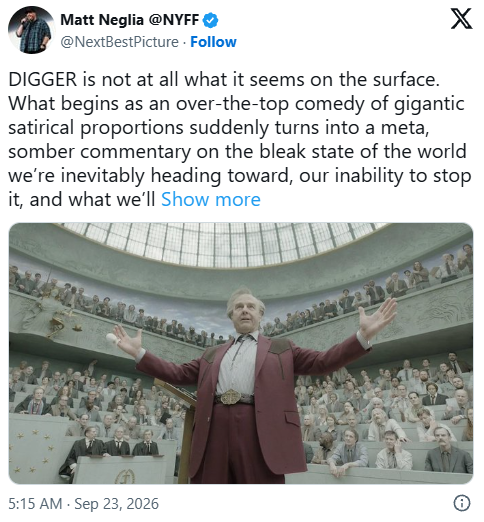Open the 5:15 AM time link
Image resolution: width=484 pixels, height=522 pixels.
[x=35, y=503]
